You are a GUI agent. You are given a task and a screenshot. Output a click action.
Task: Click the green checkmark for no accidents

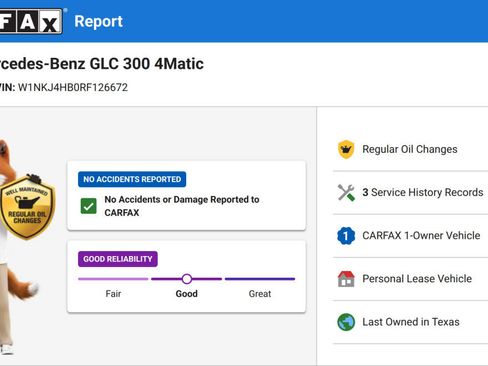click(89, 206)
